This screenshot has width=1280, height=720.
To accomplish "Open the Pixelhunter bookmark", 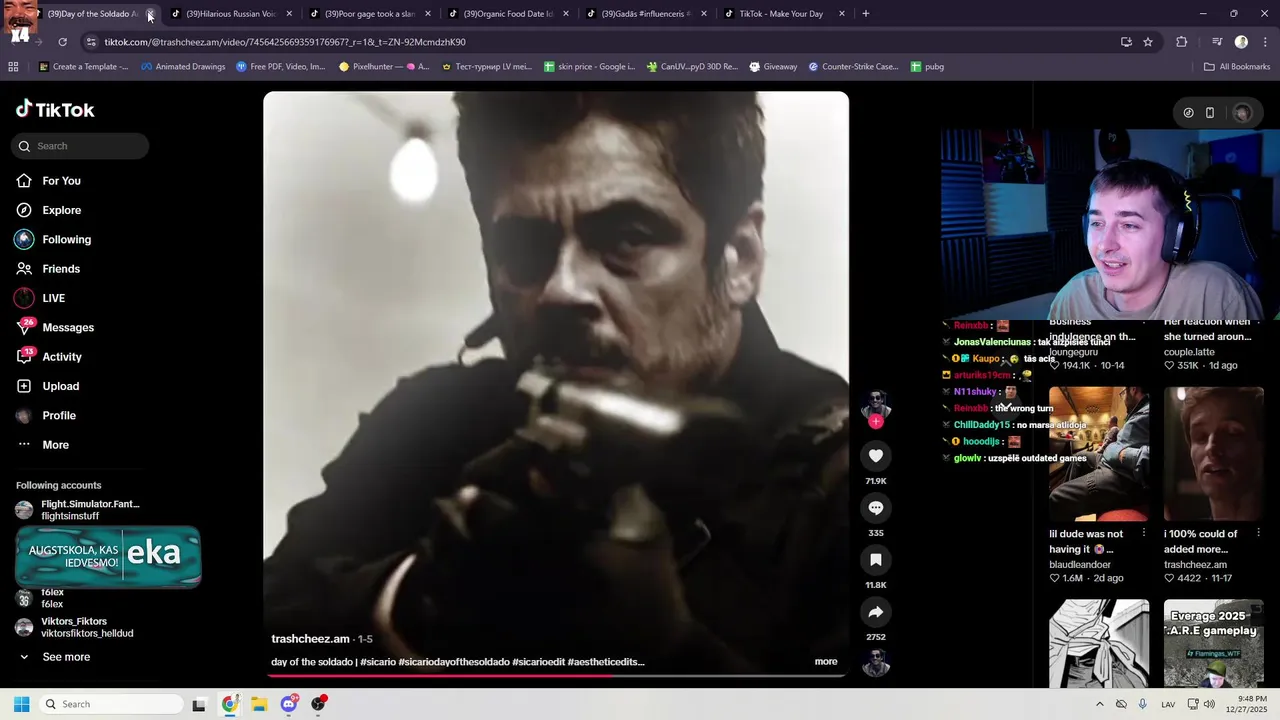I will coord(384,67).
